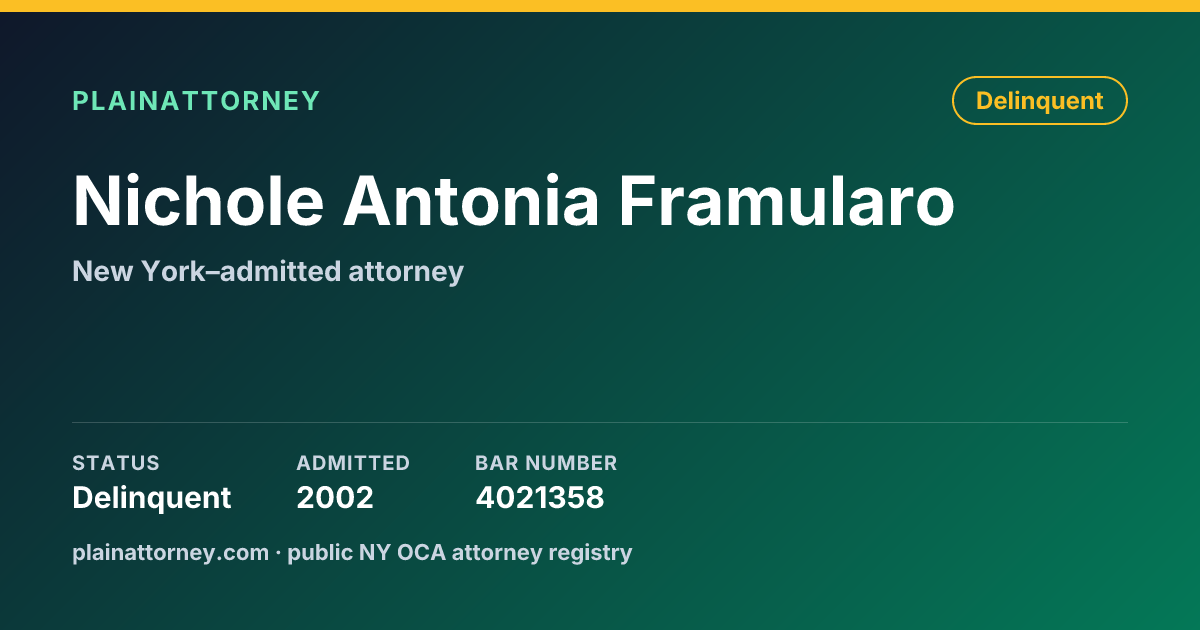Click the middle name Antonia in the heading
The image size is (1200, 630).
click(x=471, y=201)
